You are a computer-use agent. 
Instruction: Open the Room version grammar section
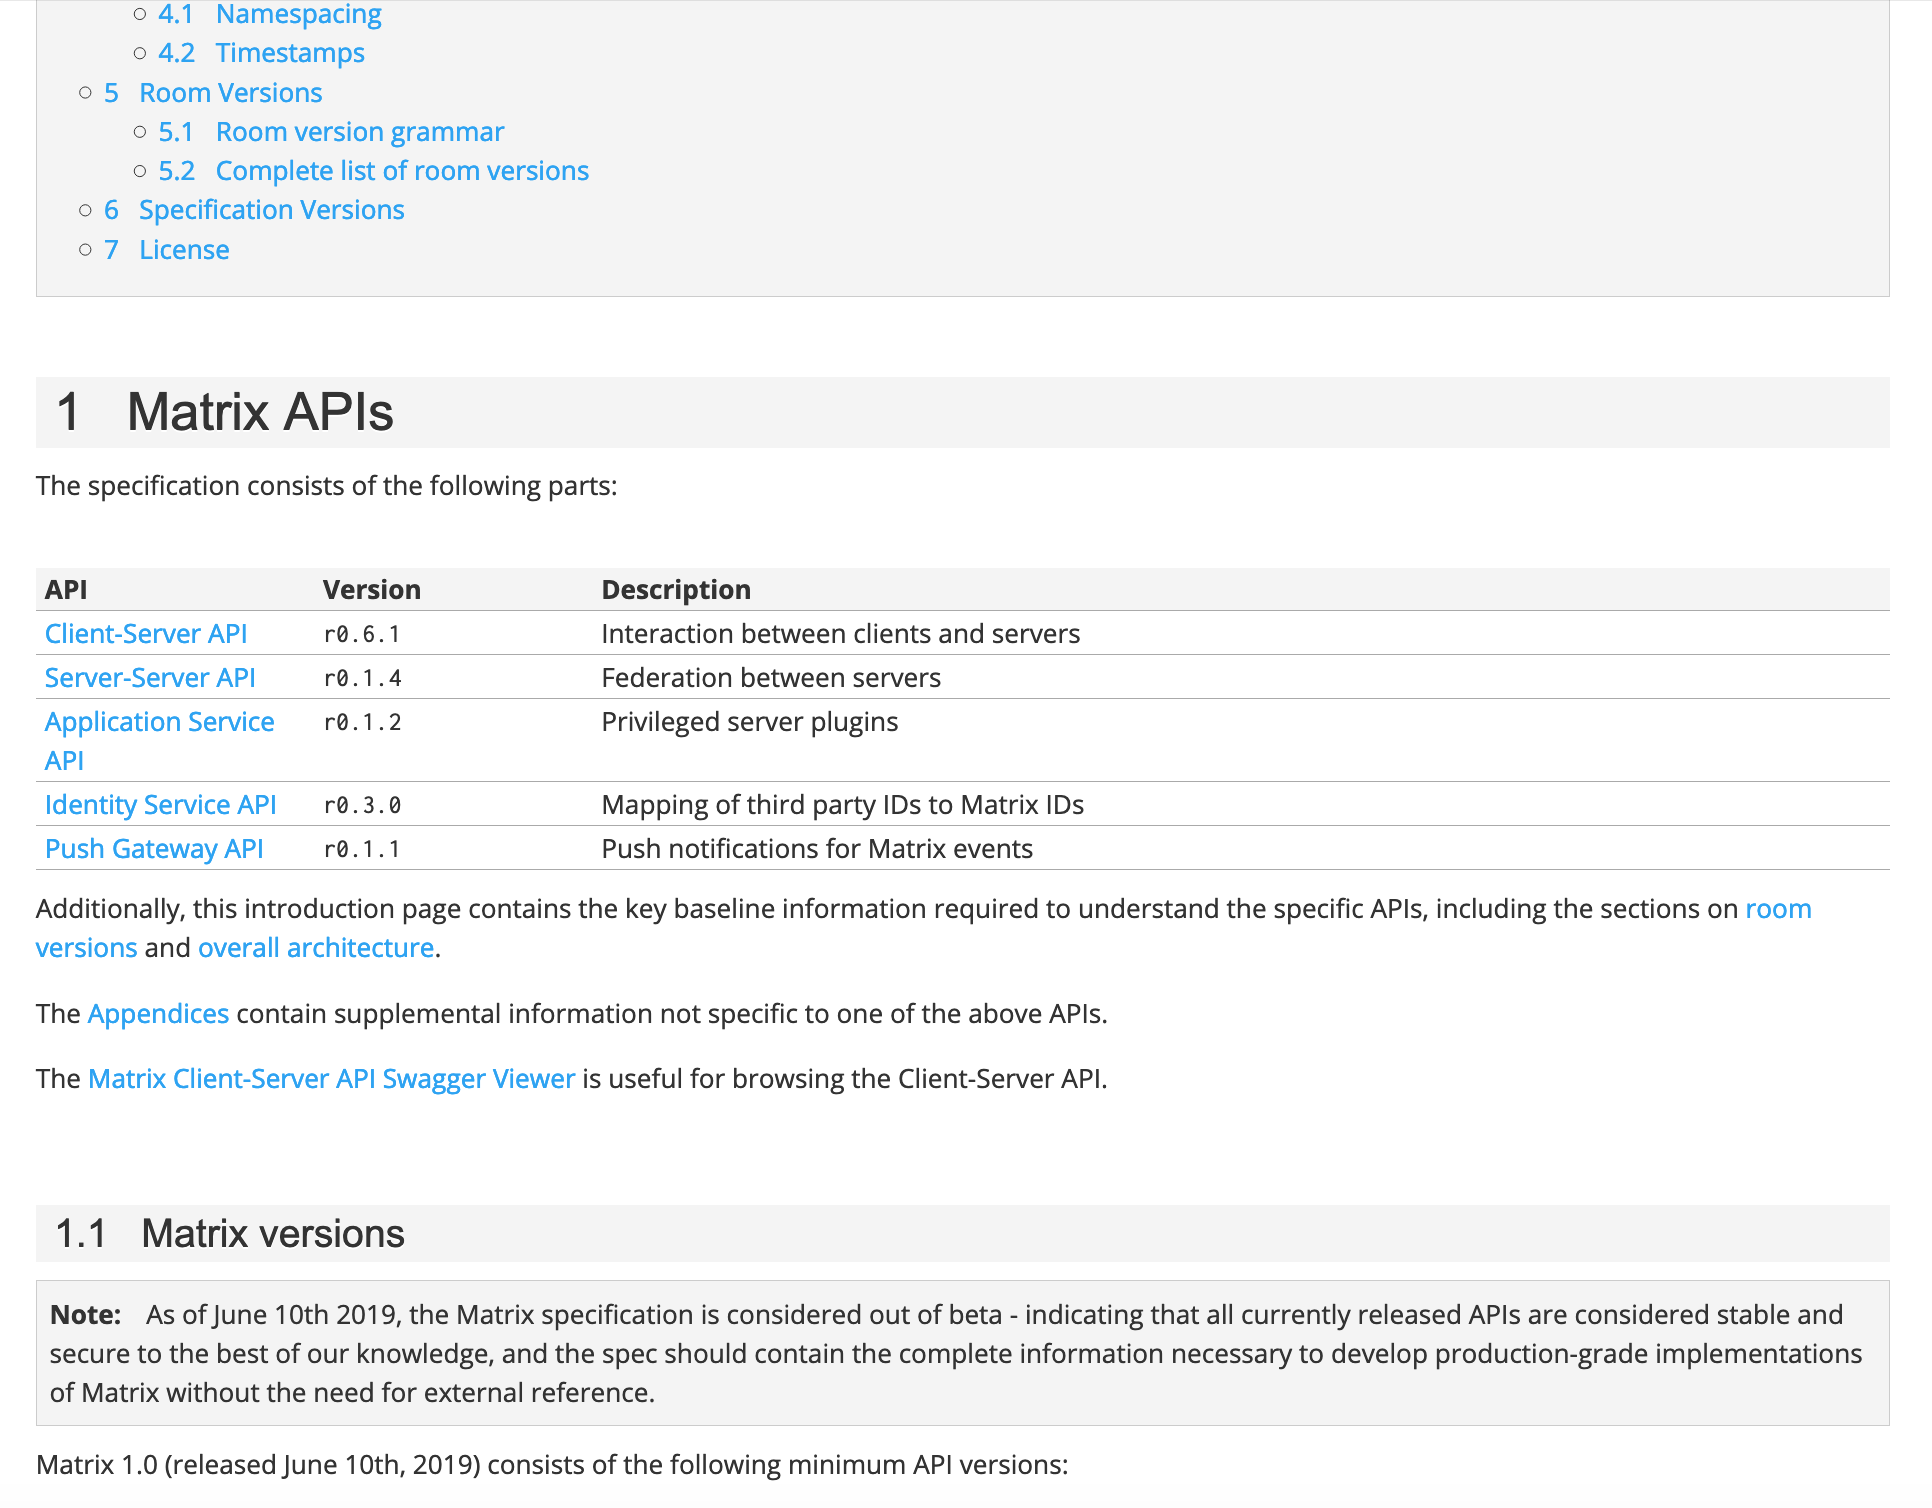pos(359,131)
